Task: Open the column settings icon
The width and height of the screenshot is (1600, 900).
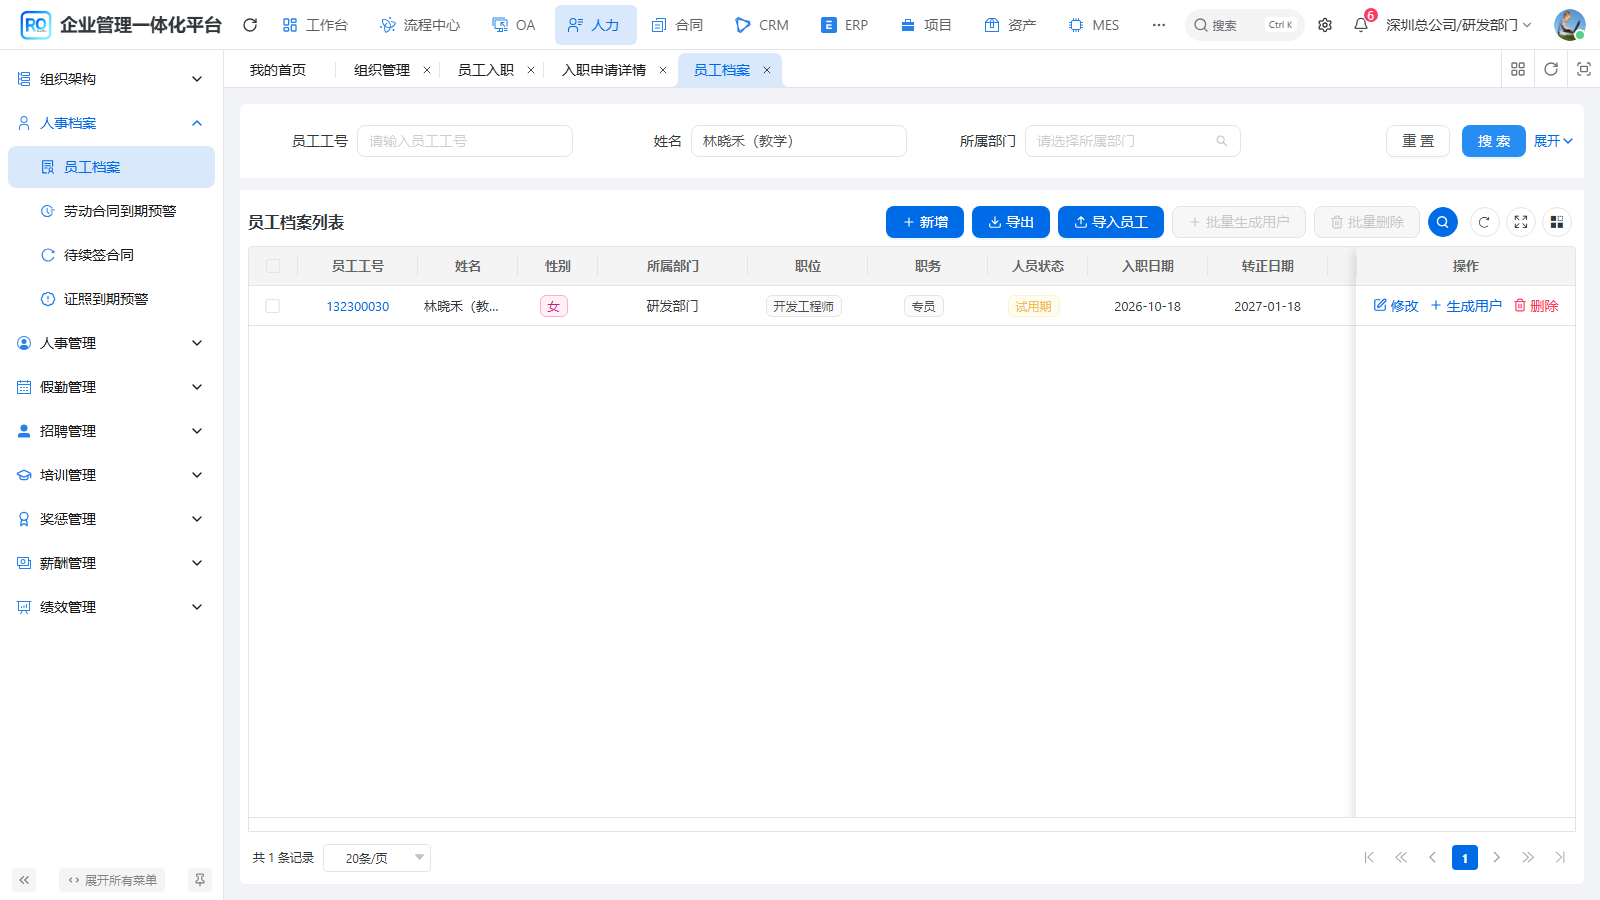Action: point(1557,222)
